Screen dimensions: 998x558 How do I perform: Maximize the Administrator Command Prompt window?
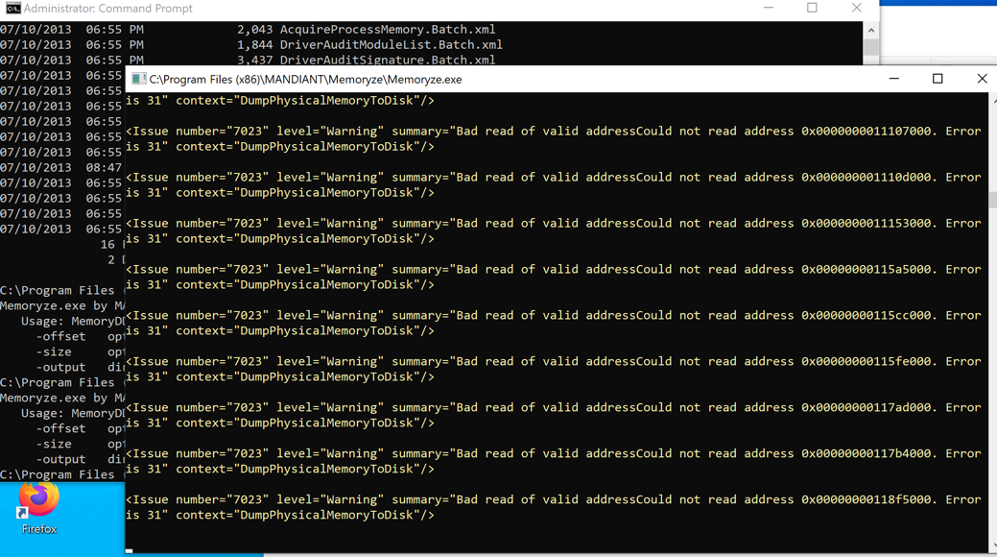click(x=812, y=8)
